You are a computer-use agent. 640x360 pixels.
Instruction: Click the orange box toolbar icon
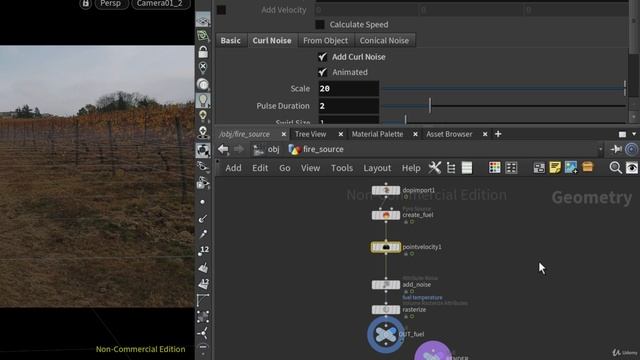[587, 167]
